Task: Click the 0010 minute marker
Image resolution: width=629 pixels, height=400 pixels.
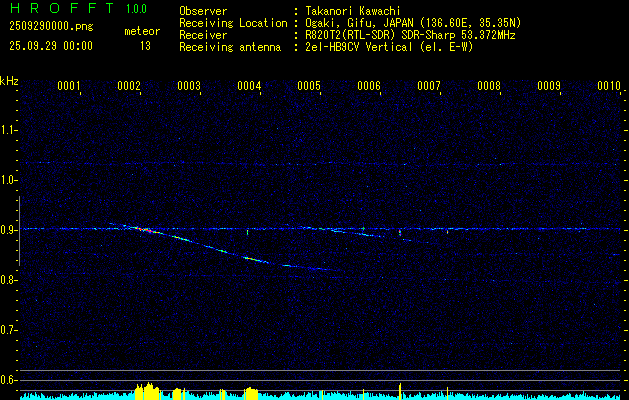Action: [x=609, y=85]
